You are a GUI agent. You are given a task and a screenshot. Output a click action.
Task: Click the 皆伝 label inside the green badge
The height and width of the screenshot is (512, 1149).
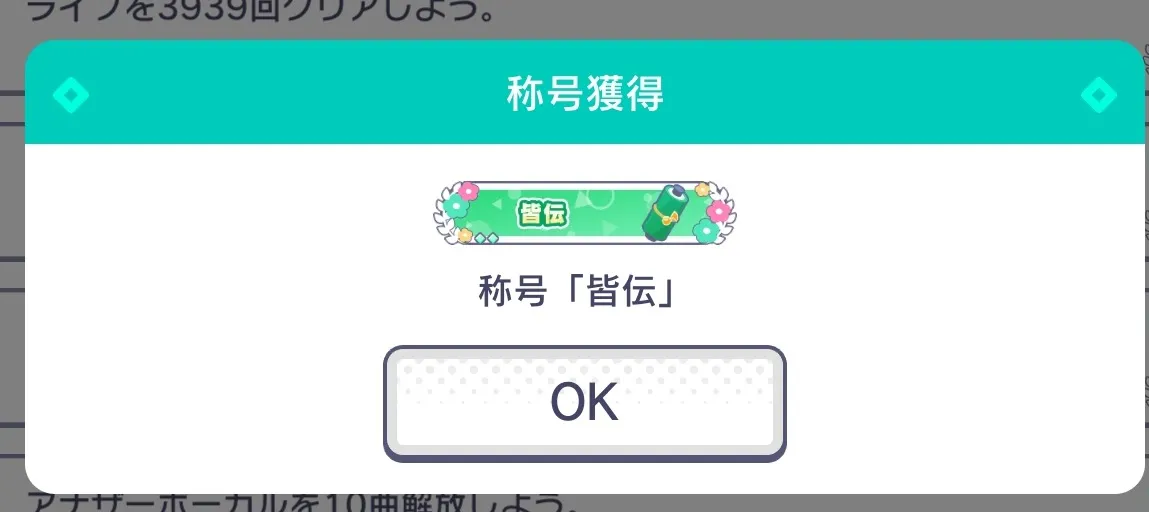coord(543,215)
